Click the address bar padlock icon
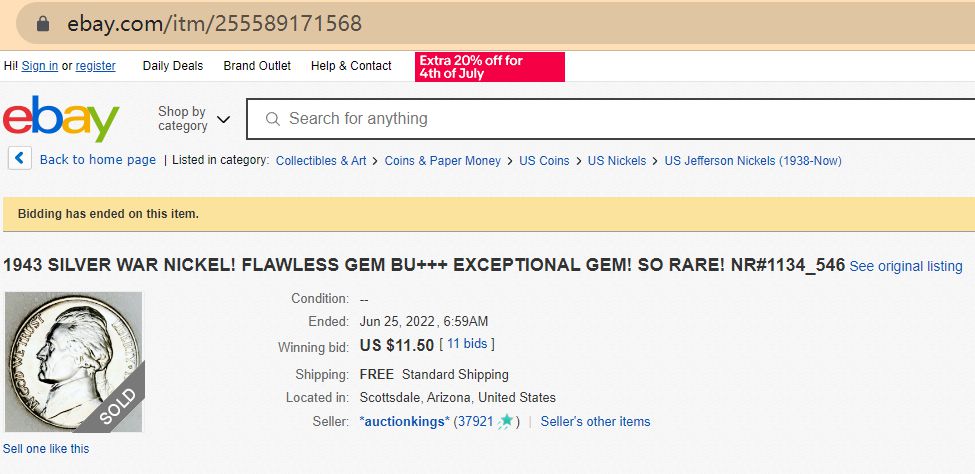This screenshot has width=975, height=474. 41,23
